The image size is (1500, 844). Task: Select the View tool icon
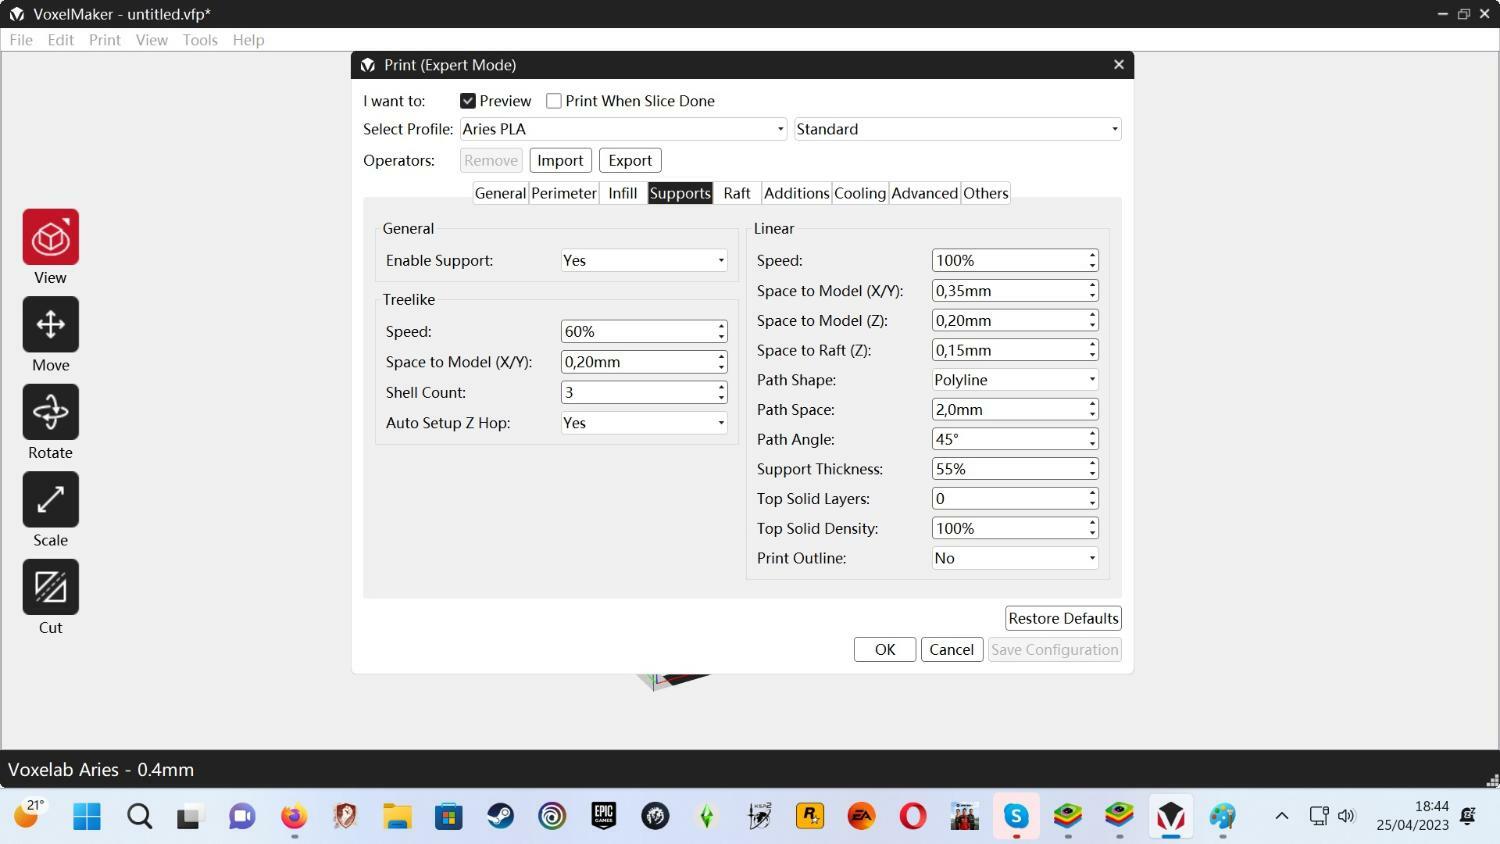click(51, 237)
